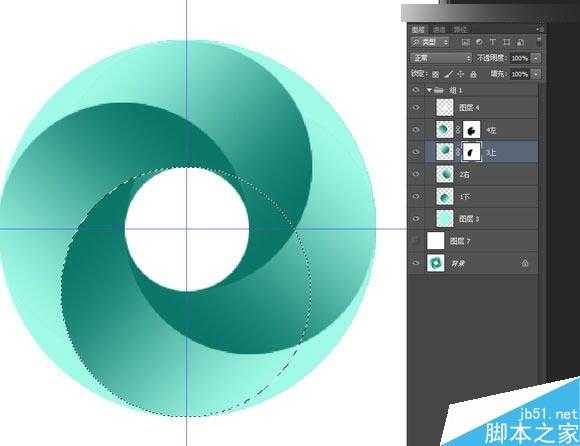
Task: Hide the 背景 background layer eye
Action: pyautogui.click(x=416, y=263)
